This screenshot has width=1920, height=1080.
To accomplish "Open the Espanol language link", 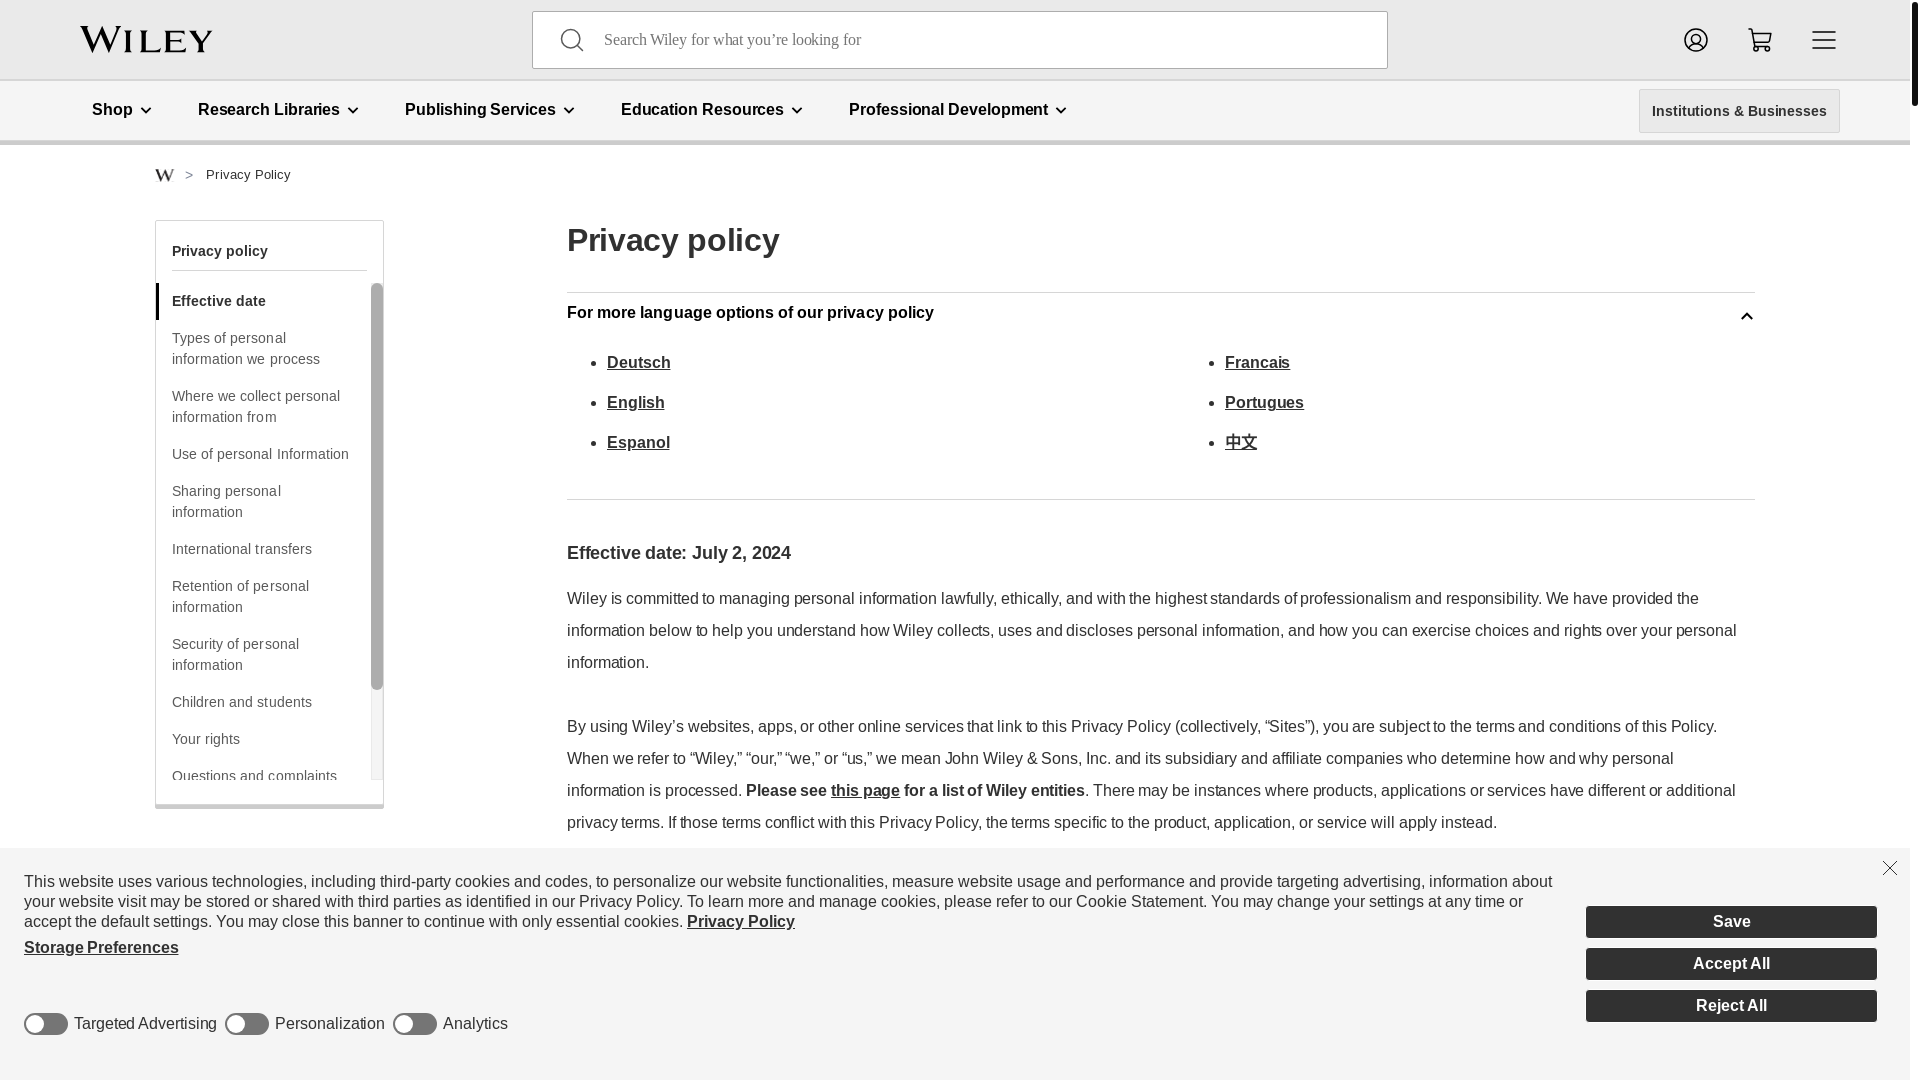I will 638,443.
